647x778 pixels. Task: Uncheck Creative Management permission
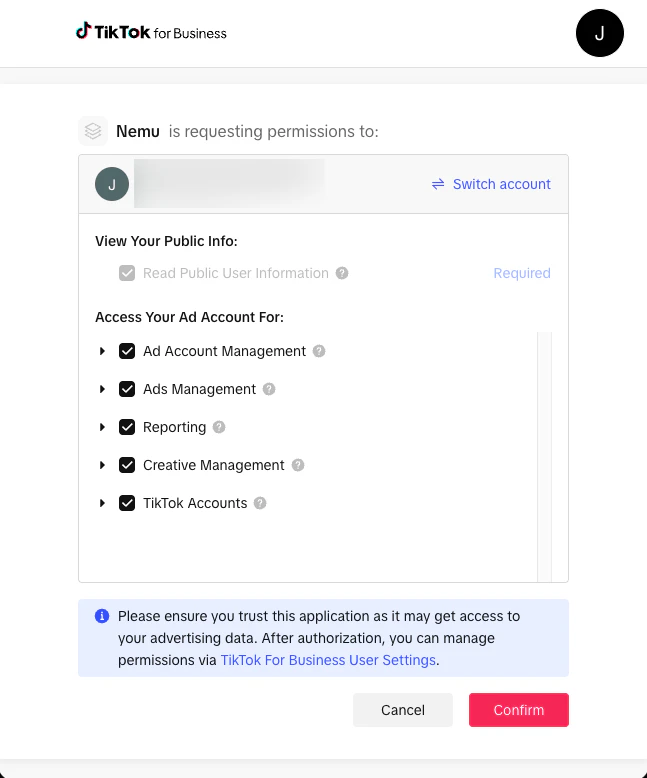(127, 465)
